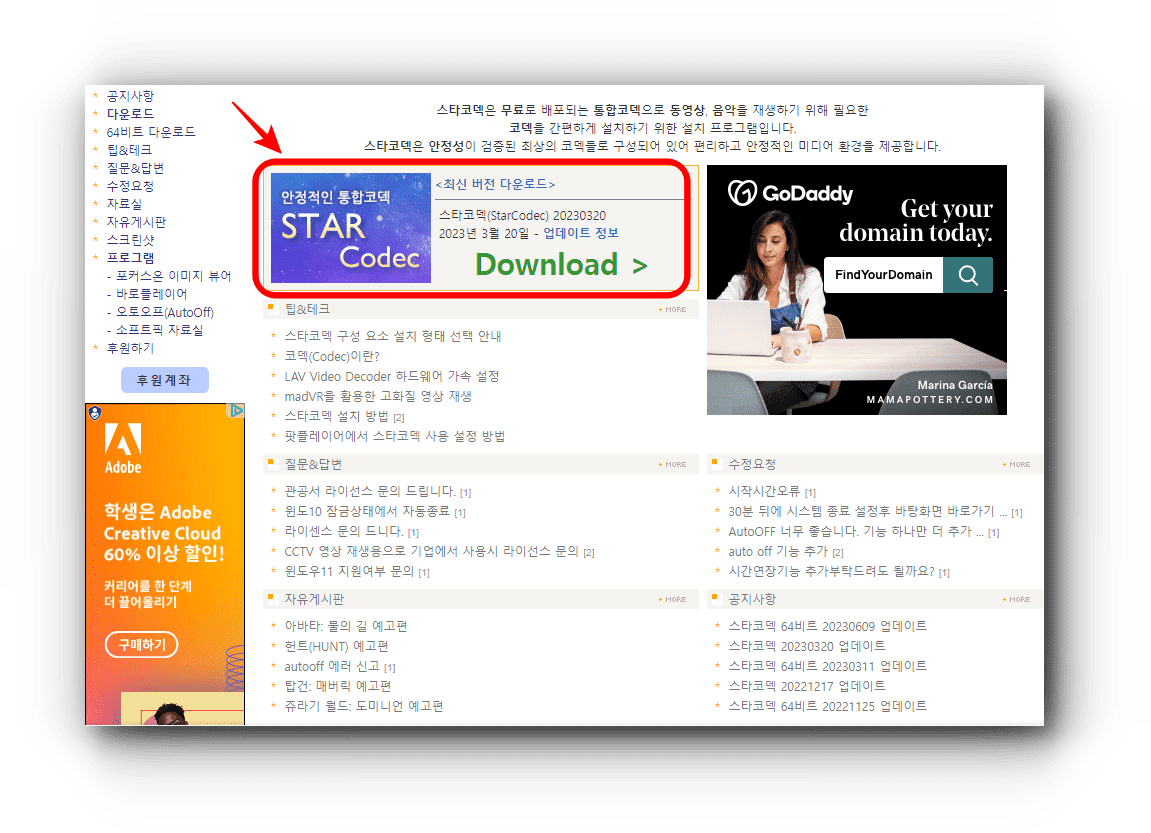Screen dimensions: 1151x833
Task: Click the Adobe logo in the ad
Action: 123,448
